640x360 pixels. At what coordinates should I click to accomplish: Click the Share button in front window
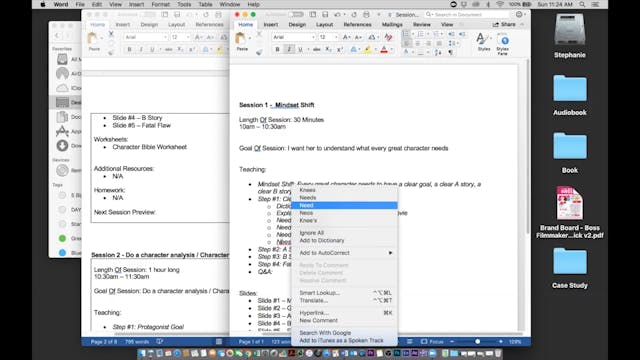504,24
